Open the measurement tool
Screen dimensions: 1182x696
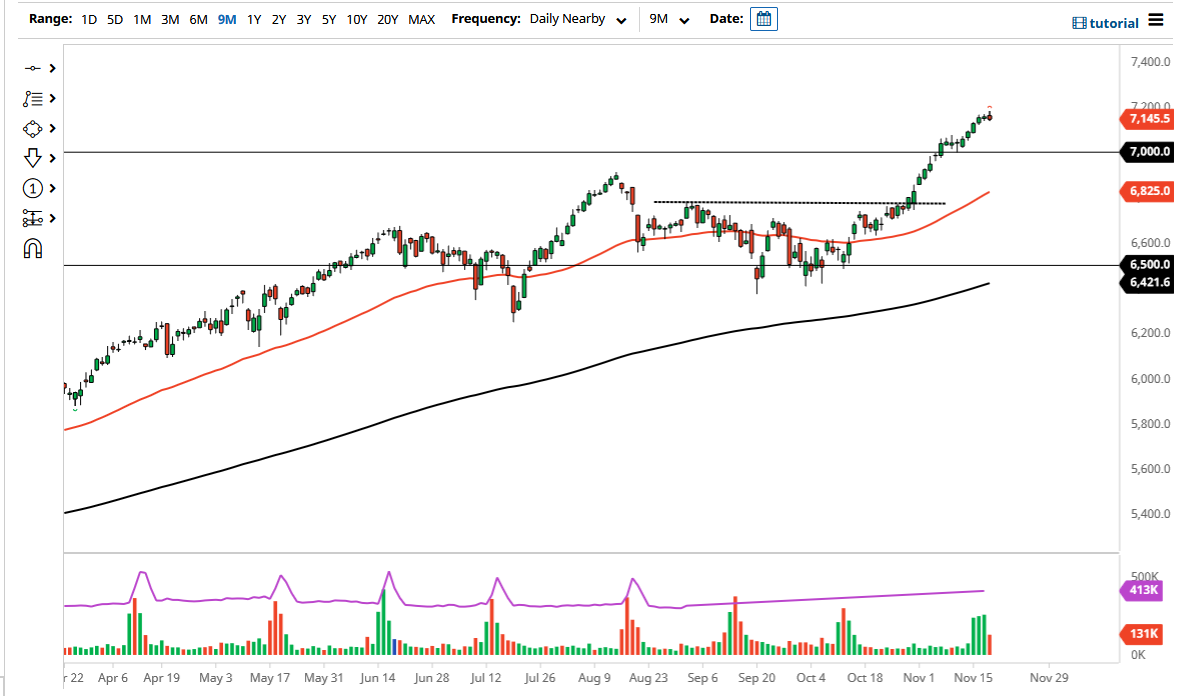pos(33,218)
